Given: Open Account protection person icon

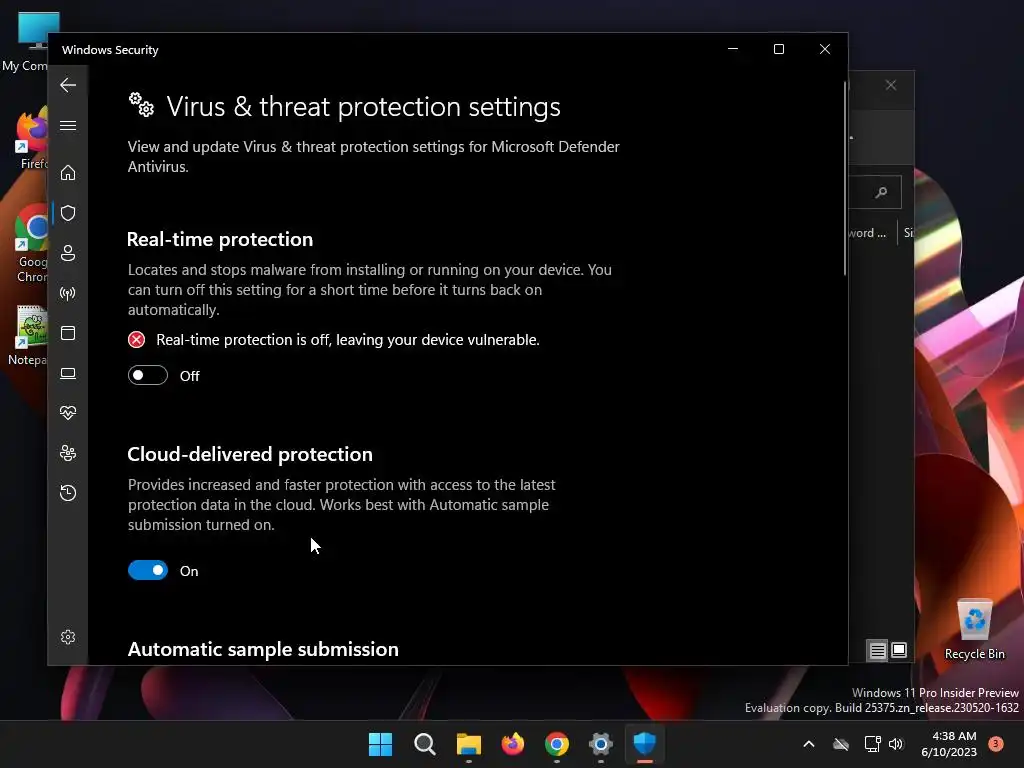Looking at the screenshot, I should [68, 253].
